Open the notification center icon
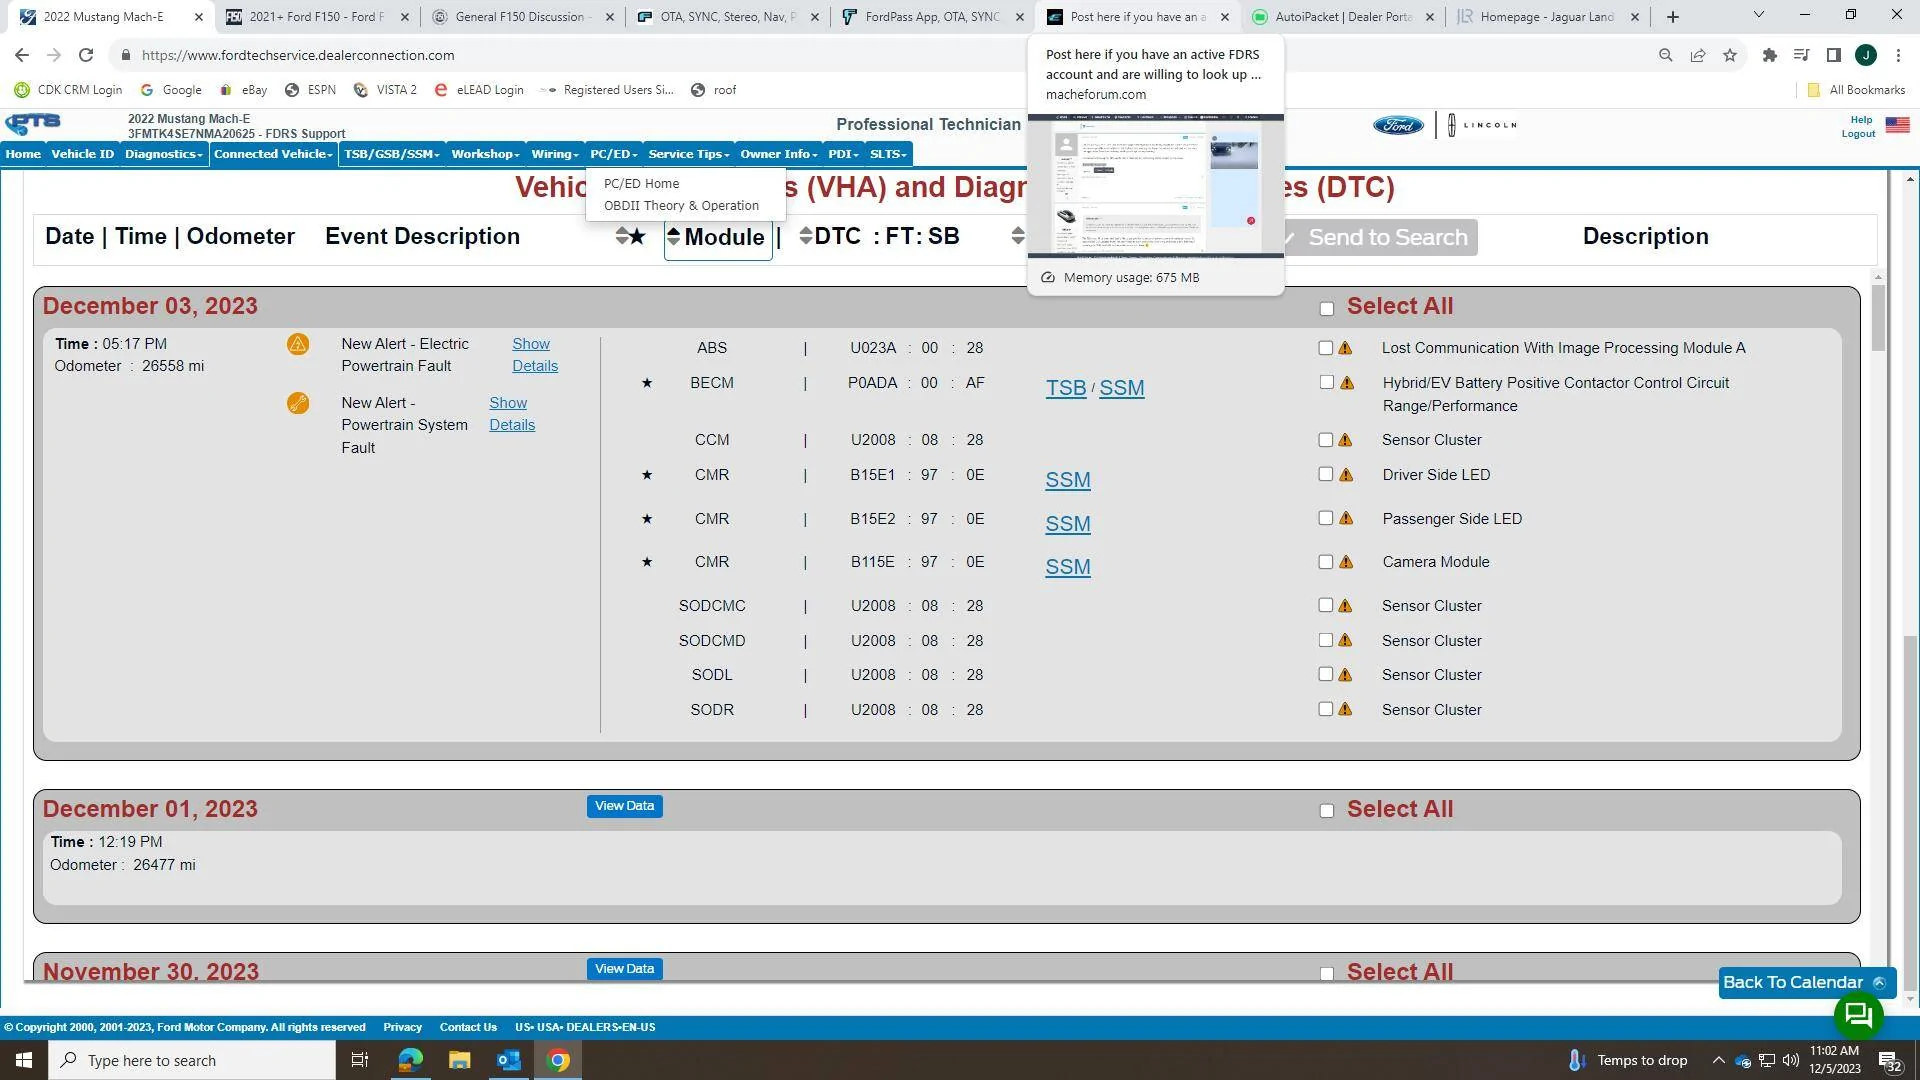The image size is (1920, 1080). pyautogui.click(x=1890, y=1060)
